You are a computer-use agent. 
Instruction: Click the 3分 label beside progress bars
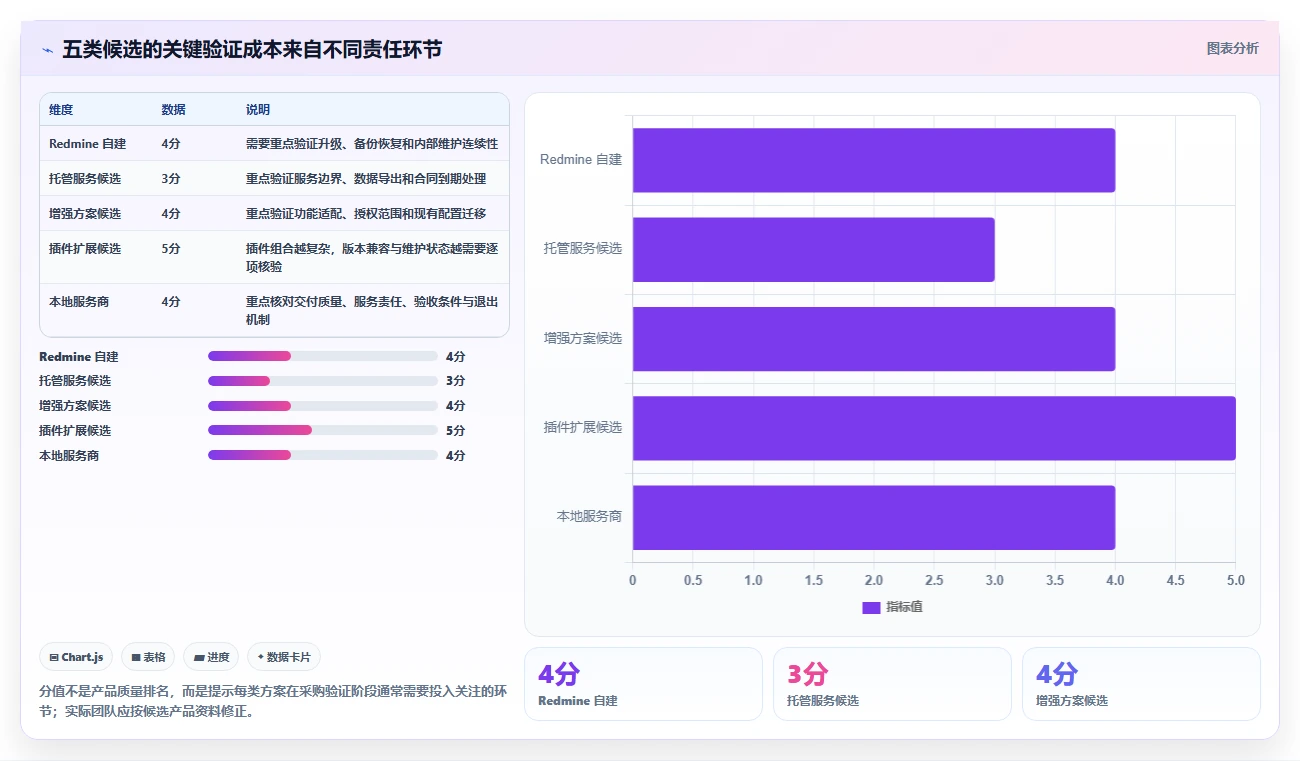pyautogui.click(x=455, y=381)
